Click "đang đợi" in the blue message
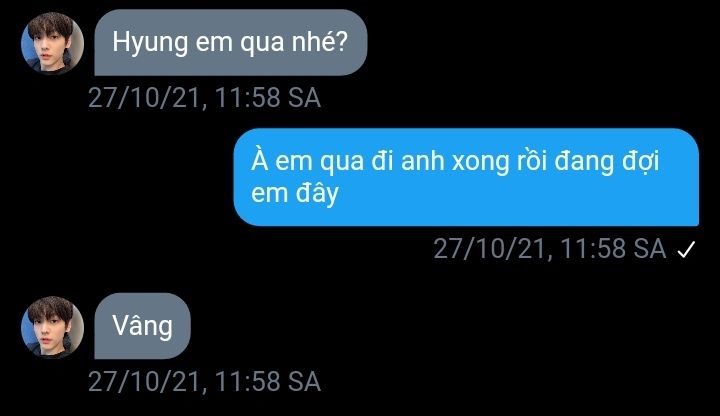This screenshot has width=720, height=416. tap(607, 162)
